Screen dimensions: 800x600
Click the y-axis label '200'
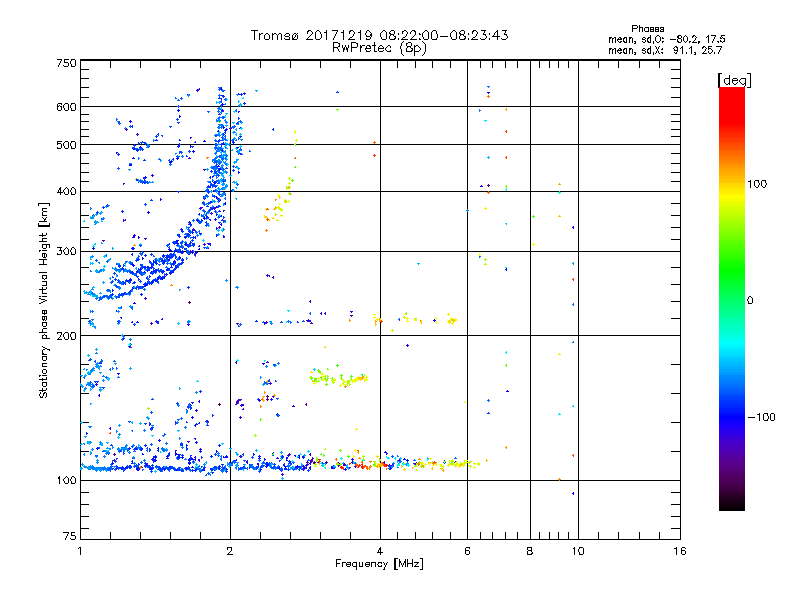tap(66, 336)
